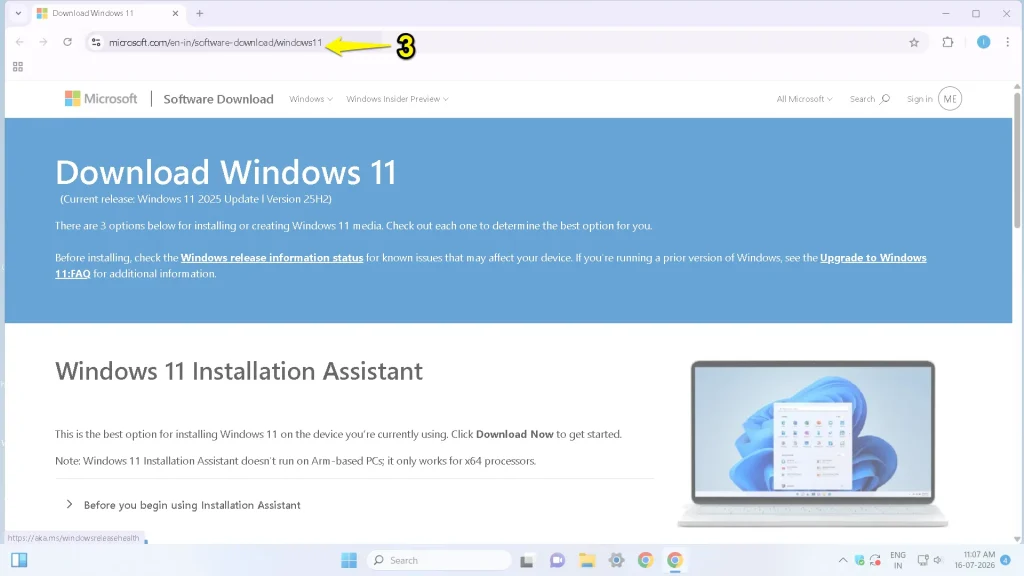
Task: Reload the current page
Action: click(67, 42)
